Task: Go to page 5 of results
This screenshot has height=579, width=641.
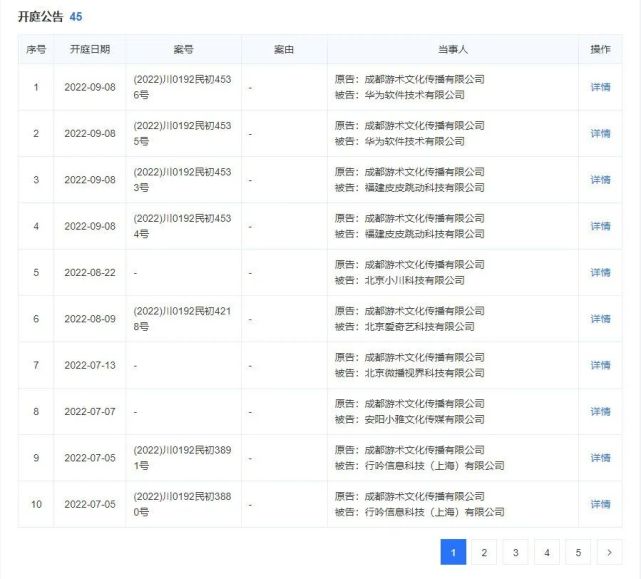Action: 578,552
